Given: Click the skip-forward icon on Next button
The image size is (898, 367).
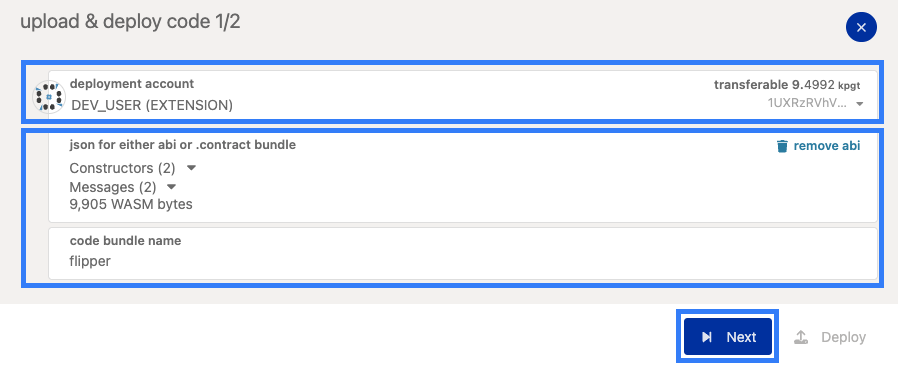Looking at the screenshot, I should (707, 337).
